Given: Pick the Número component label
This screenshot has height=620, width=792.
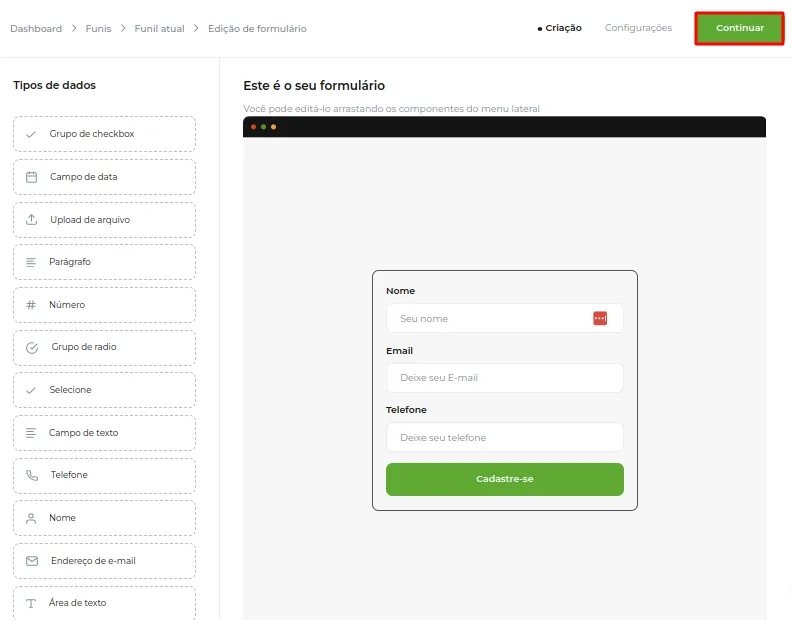Looking at the screenshot, I should click(x=67, y=305).
